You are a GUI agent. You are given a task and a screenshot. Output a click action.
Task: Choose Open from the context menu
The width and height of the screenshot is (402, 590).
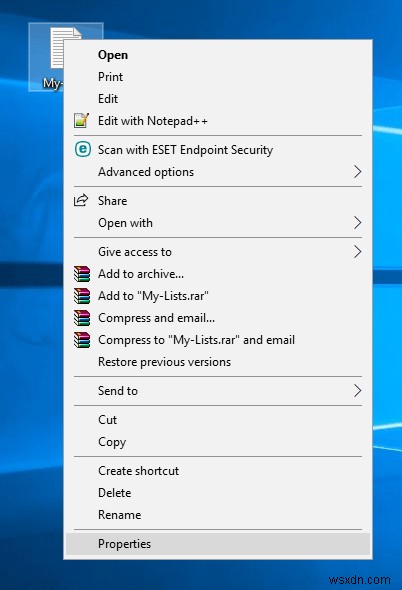pyautogui.click(x=218, y=55)
